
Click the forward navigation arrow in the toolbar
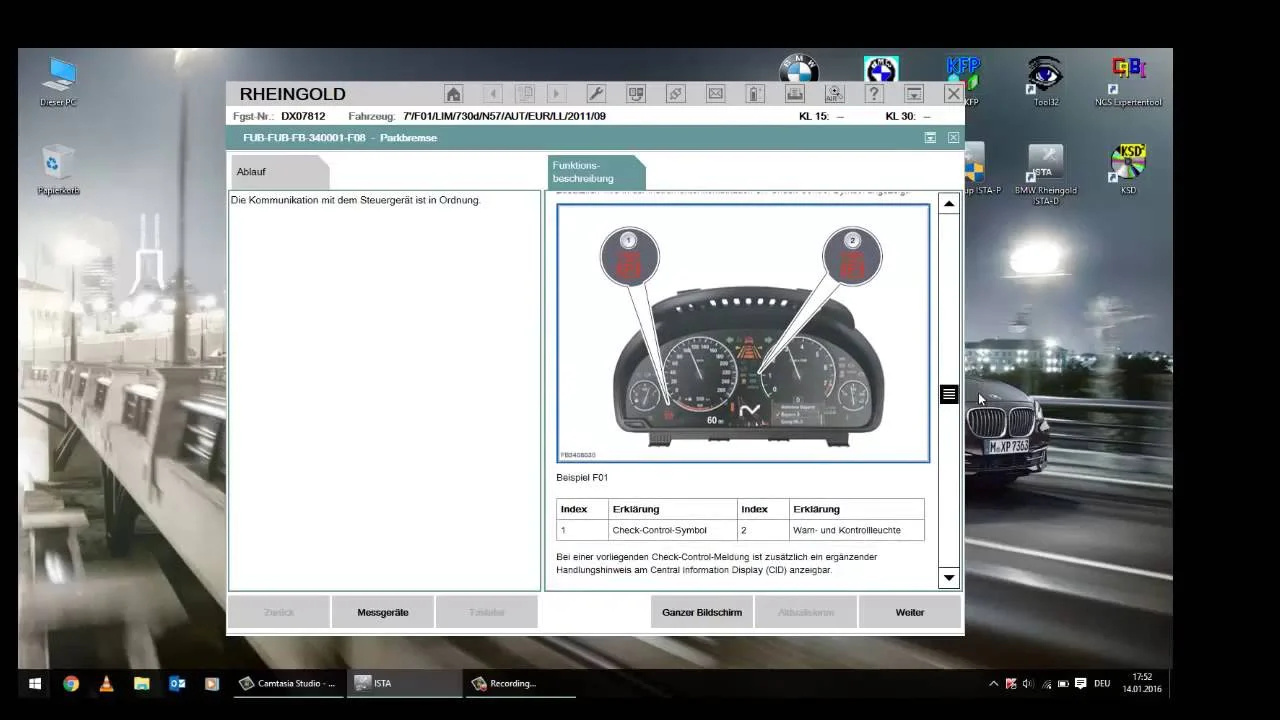556,93
